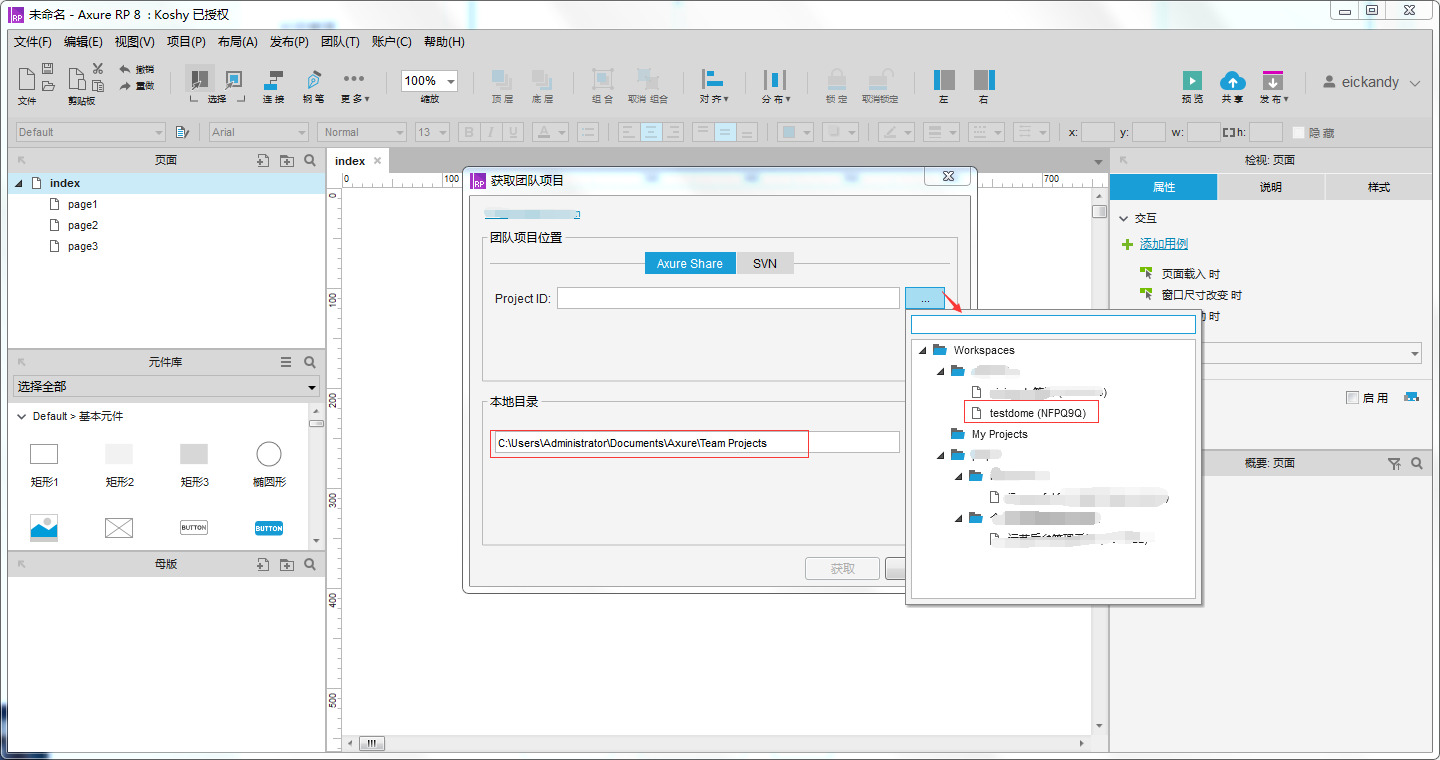Click the Cut scissors icon
This screenshot has height=760, width=1440.
click(x=98, y=68)
